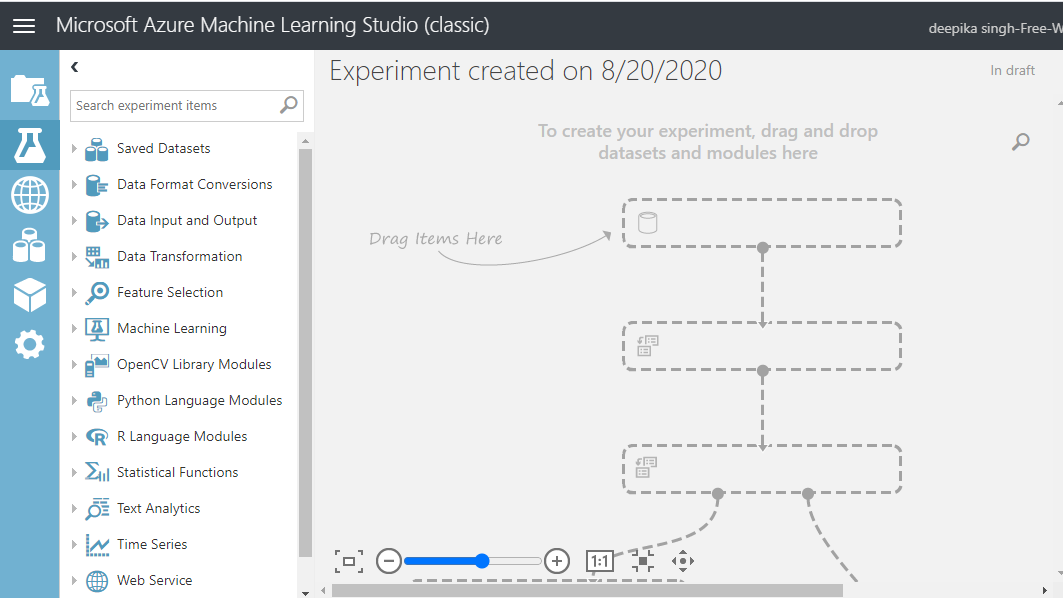Viewport: 1063px width, 598px height.
Task: Select the Python Language Modules label
Action: click(x=199, y=400)
